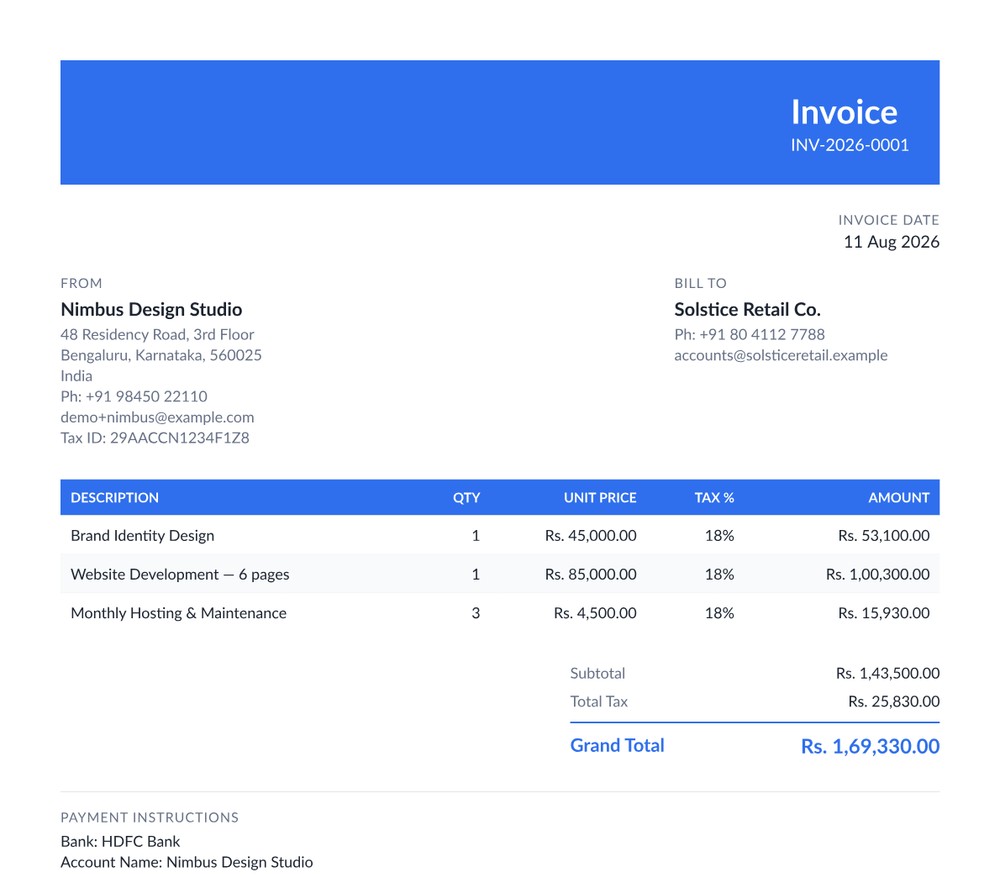Select client name Solstice Retail Co.
This screenshot has height=876, width=1000.
click(x=747, y=309)
